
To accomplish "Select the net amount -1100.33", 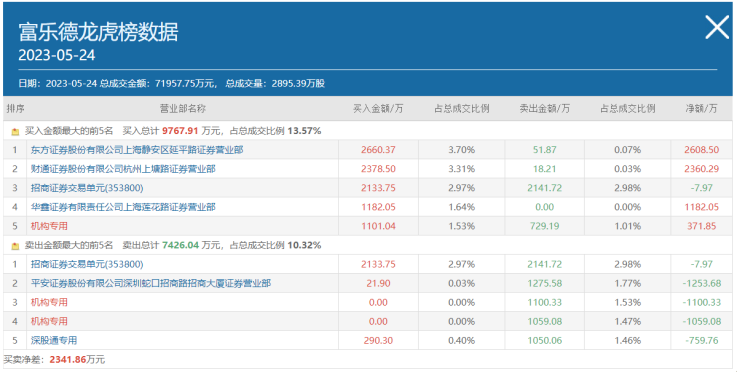I will [x=701, y=302].
